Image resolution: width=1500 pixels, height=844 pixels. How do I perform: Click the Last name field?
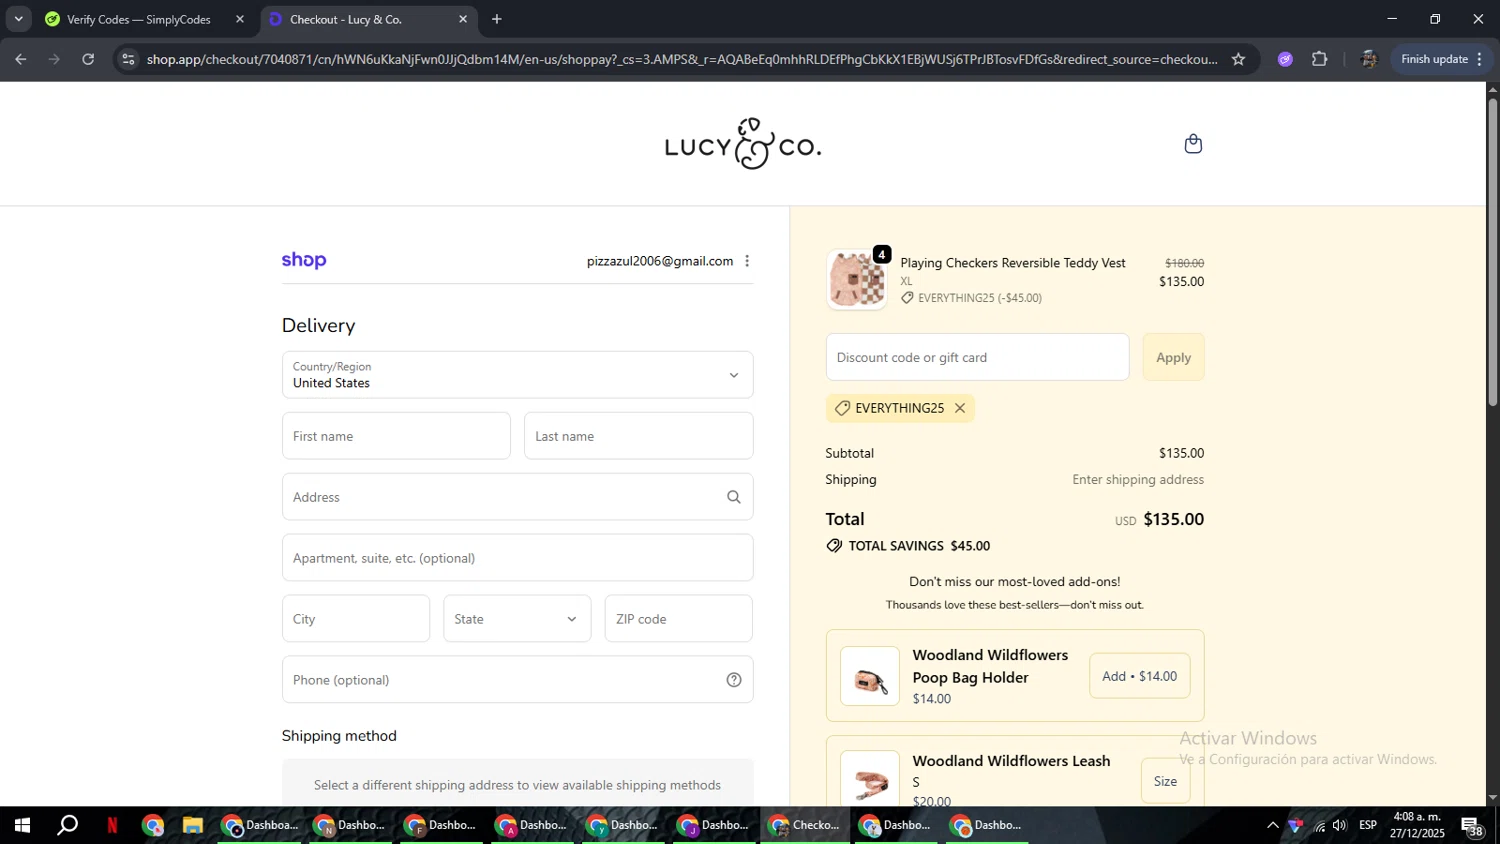tap(638, 436)
